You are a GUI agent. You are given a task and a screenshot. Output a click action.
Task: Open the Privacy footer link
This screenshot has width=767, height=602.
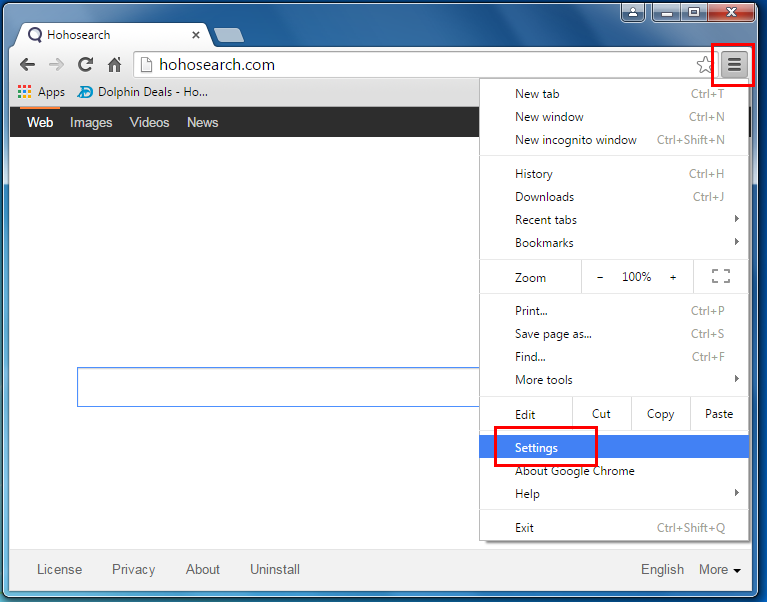pyautogui.click(x=134, y=570)
